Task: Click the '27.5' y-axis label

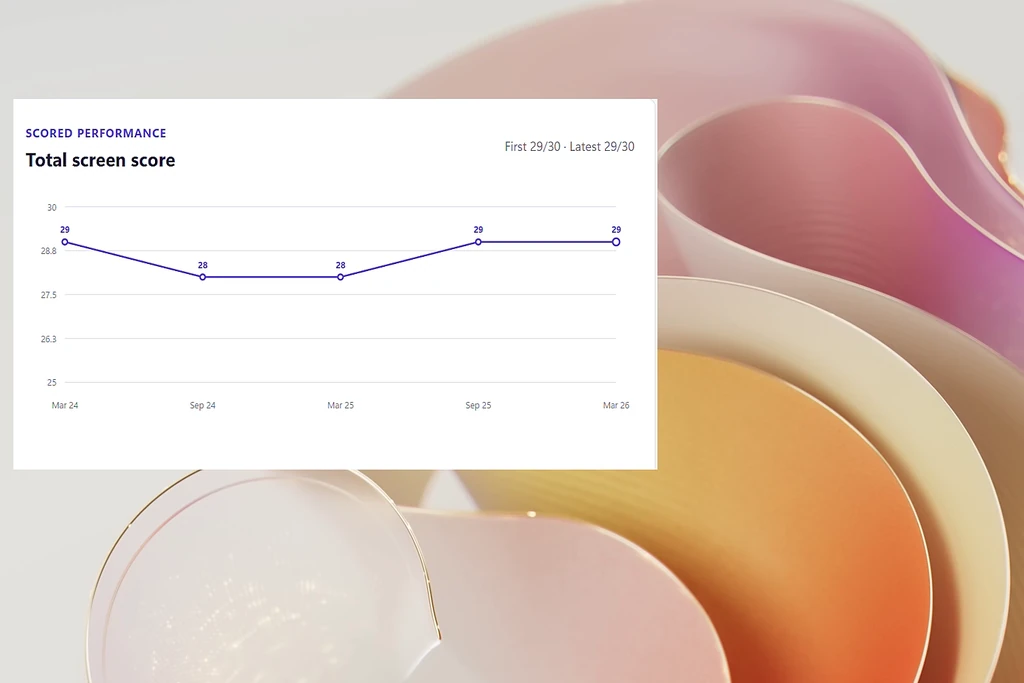Action: click(49, 295)
